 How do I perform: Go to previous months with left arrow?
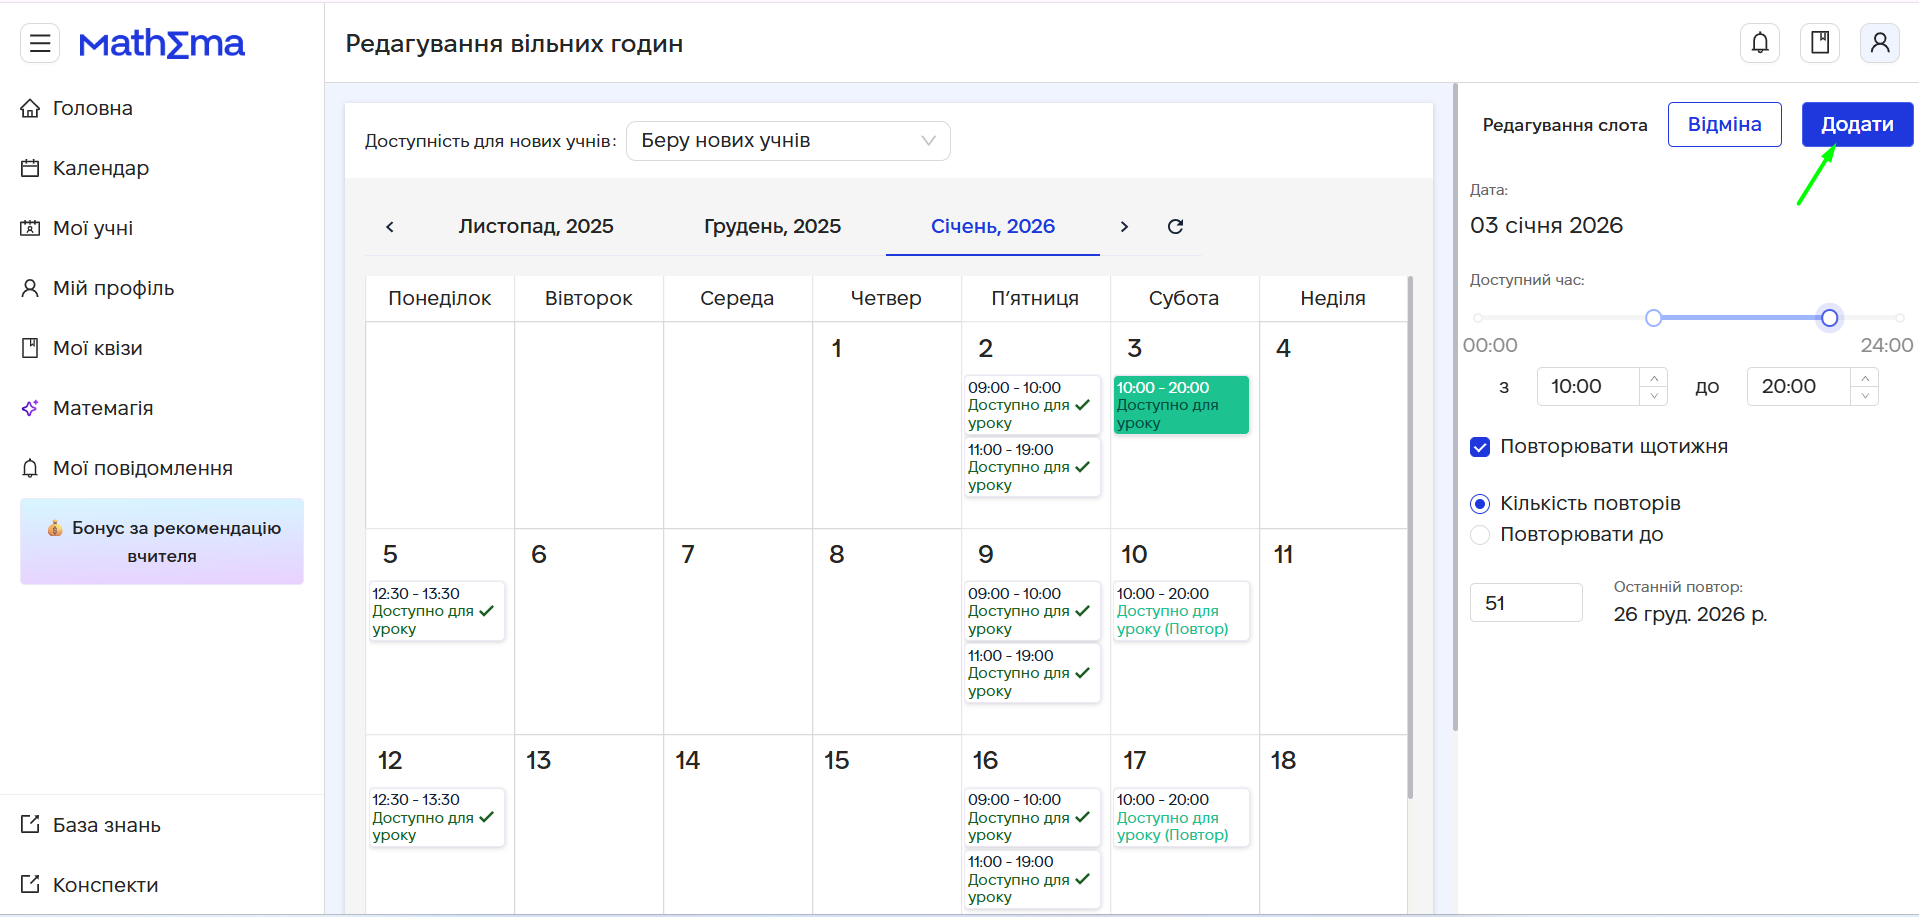tap(390, 227)
